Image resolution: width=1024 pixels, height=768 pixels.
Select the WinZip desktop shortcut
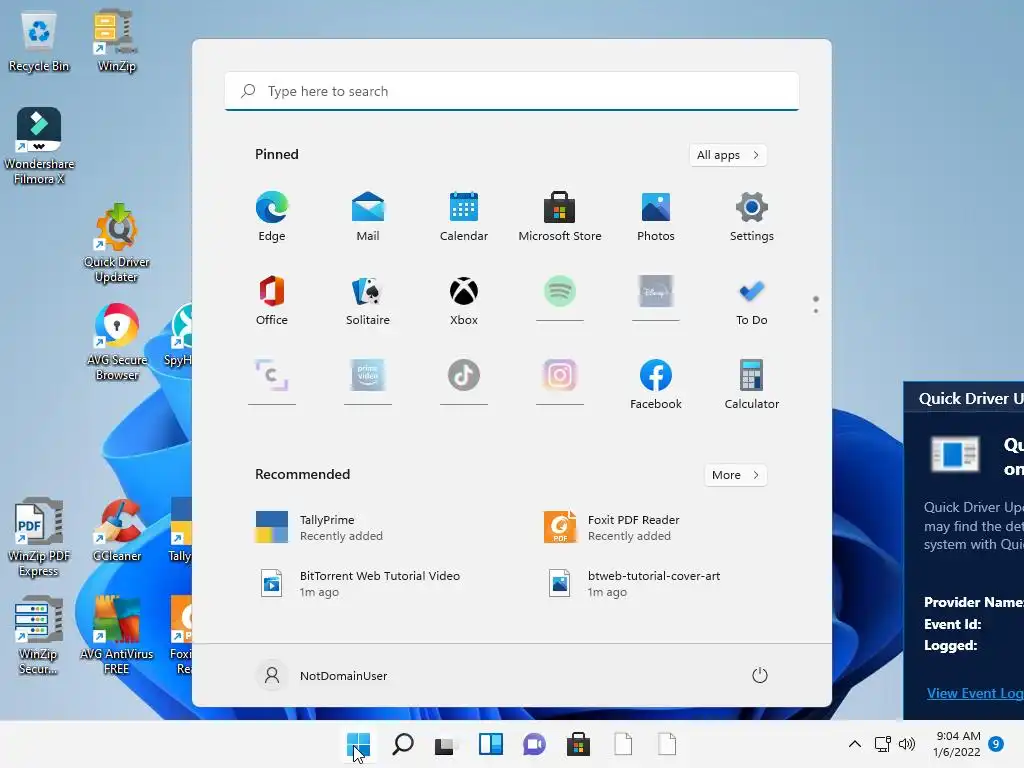pyautogui.click(x=116, y=40)
